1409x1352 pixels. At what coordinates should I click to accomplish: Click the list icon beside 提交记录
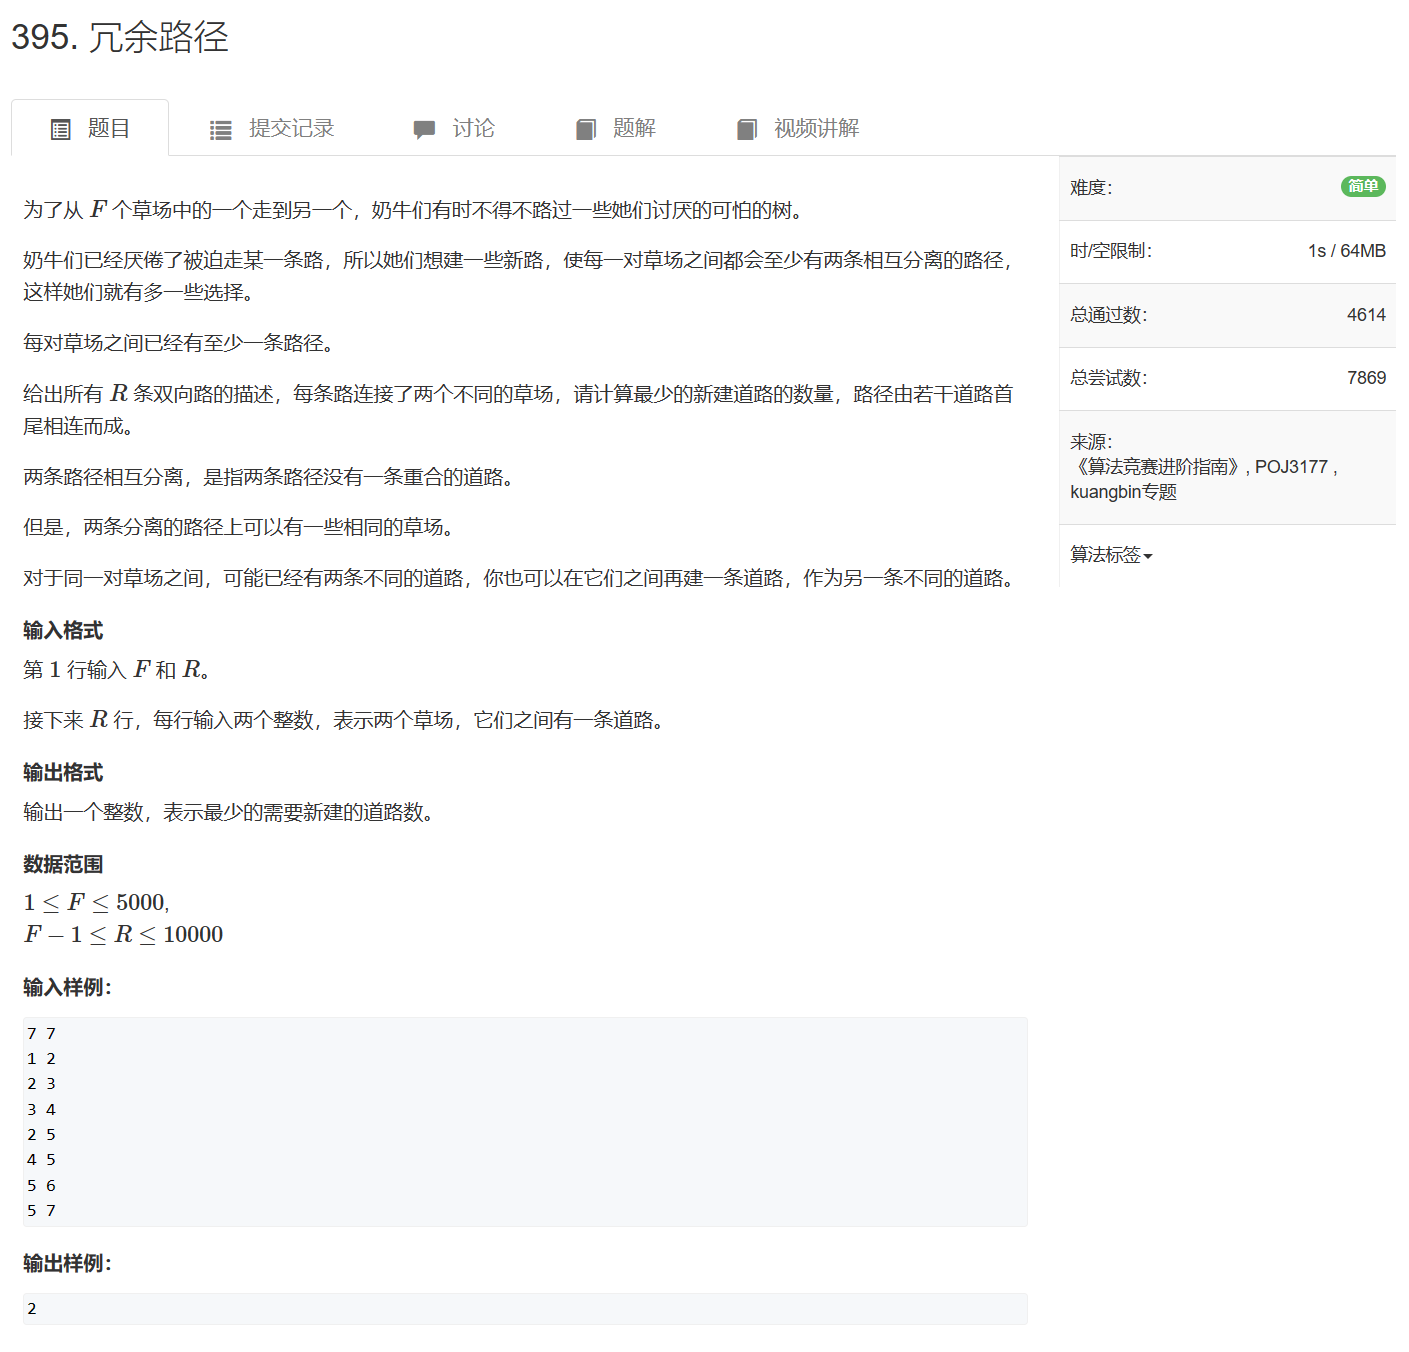pos(220,129)
